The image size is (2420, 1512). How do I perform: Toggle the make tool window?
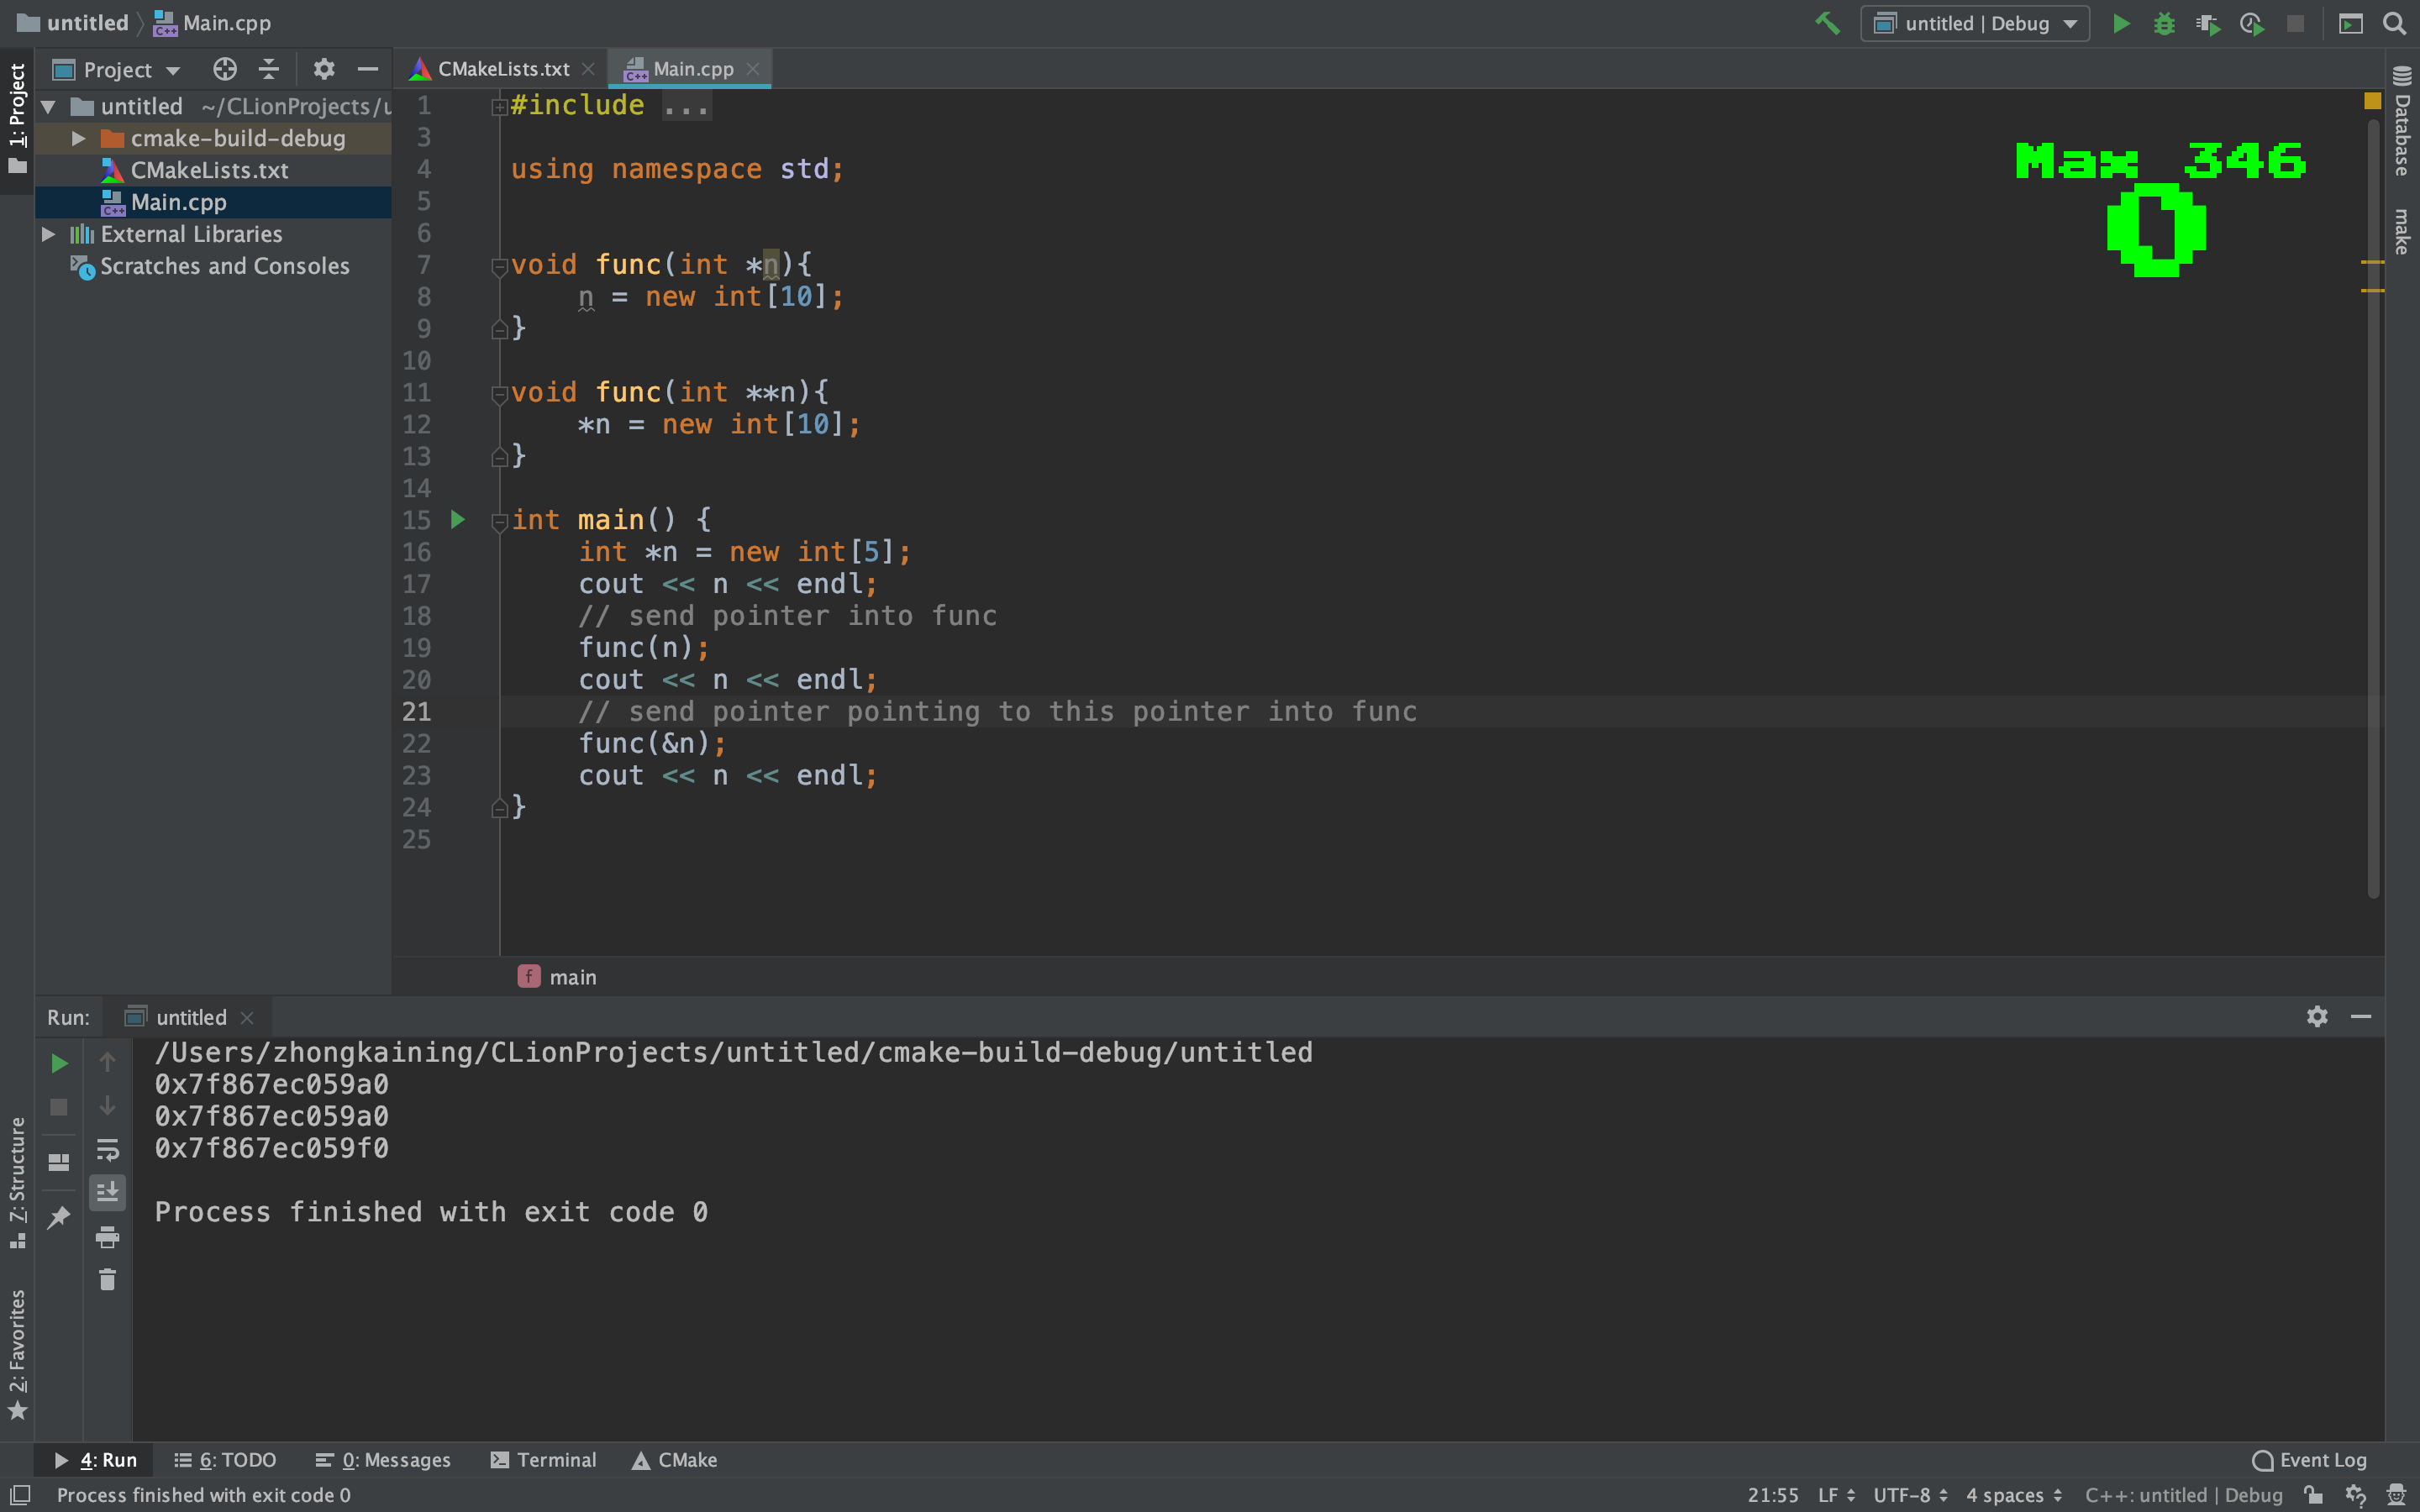[2402, 231]
